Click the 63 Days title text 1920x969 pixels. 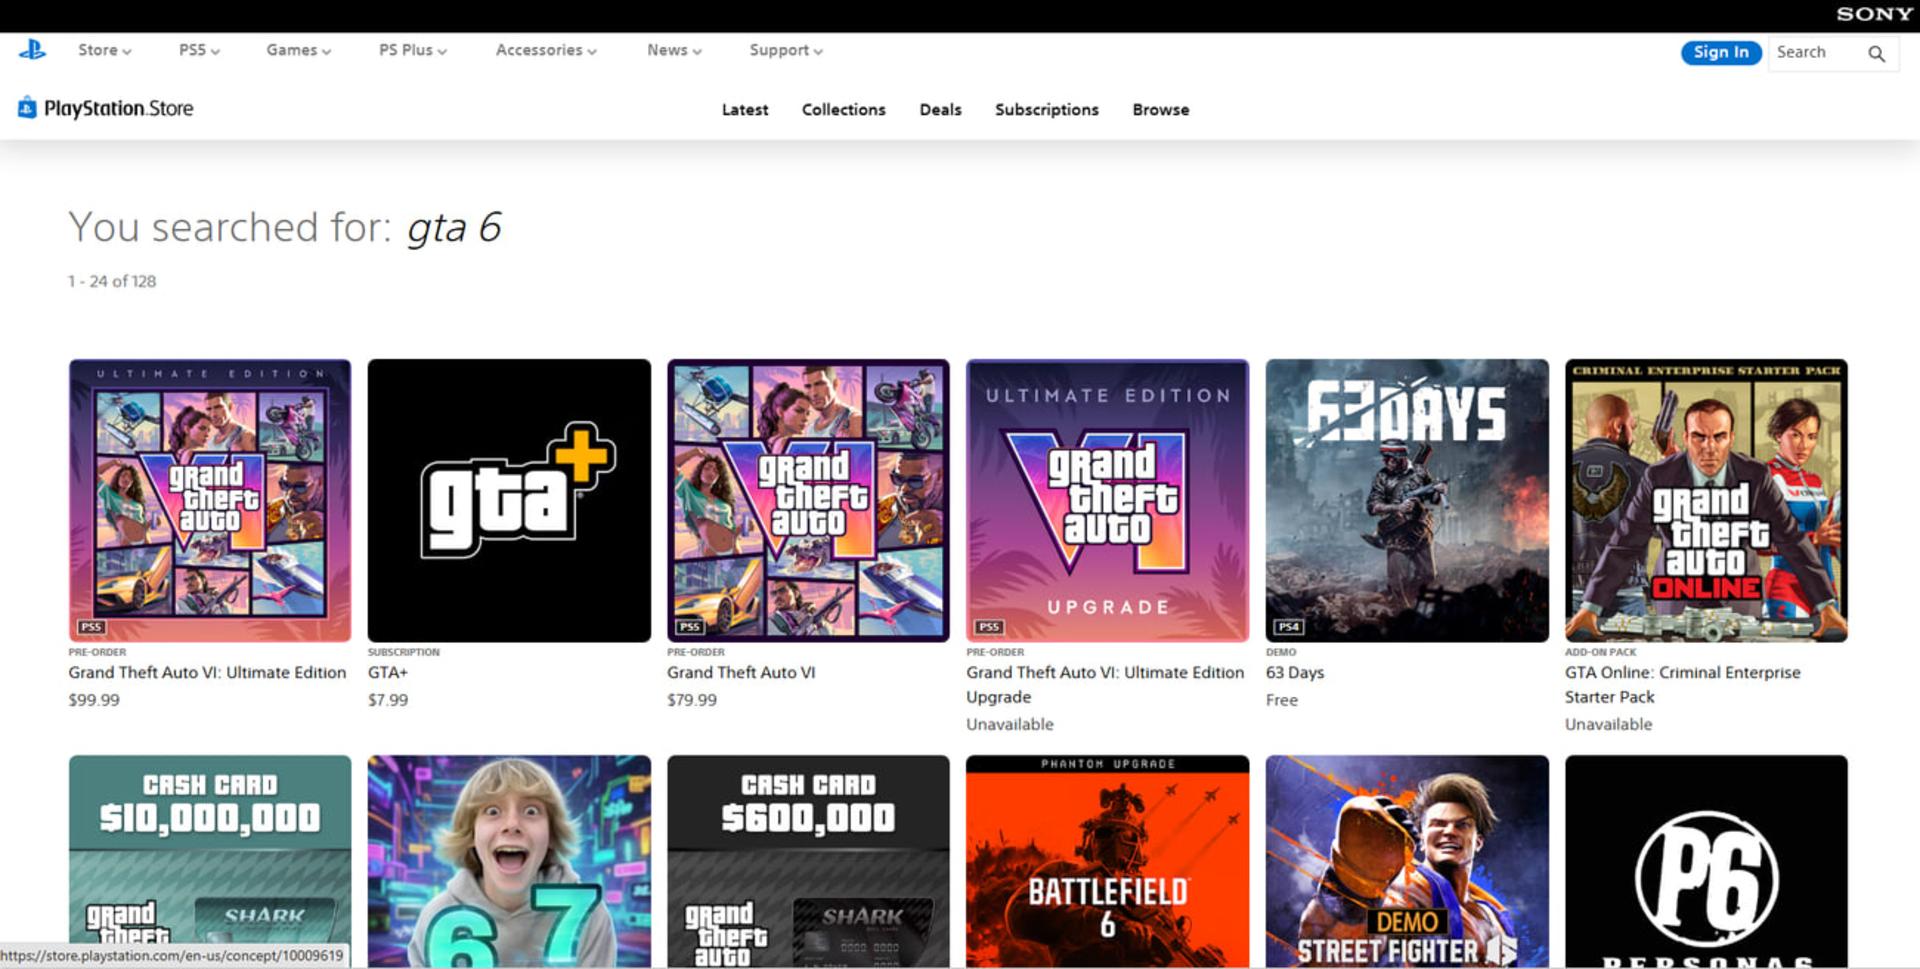point(1295,673)
